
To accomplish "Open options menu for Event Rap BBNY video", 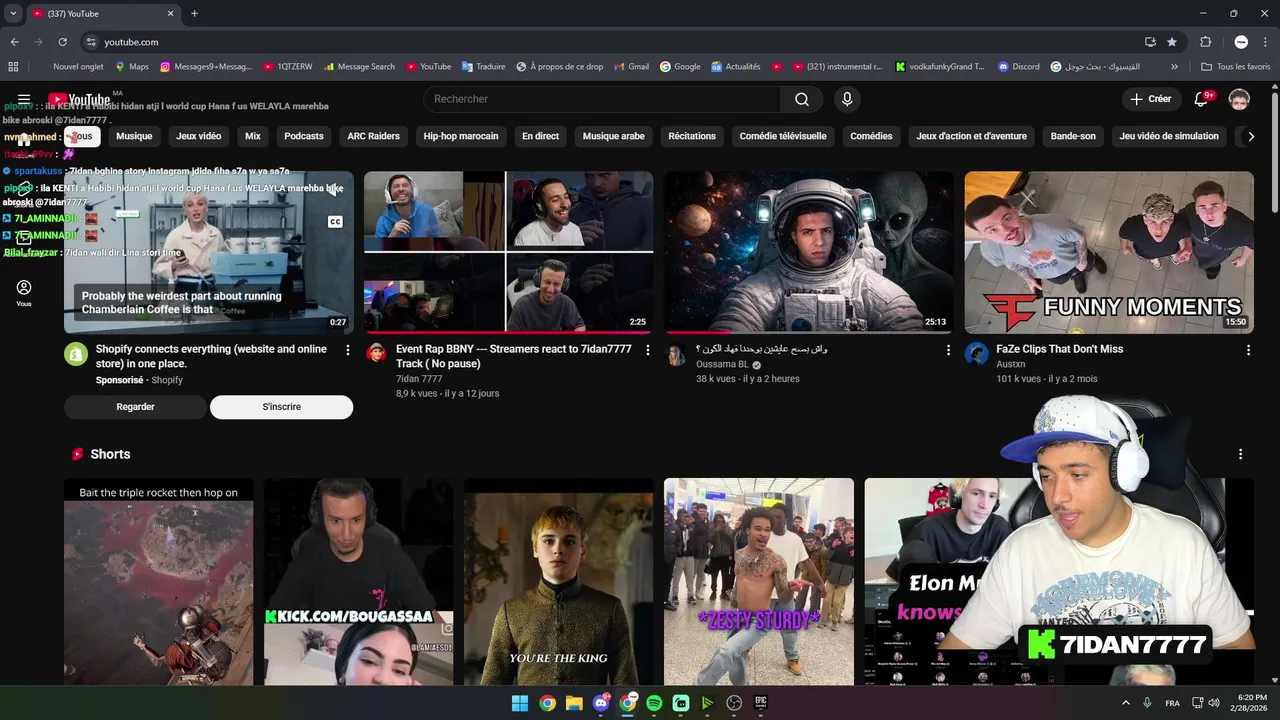I will click(x=648, y=350).
